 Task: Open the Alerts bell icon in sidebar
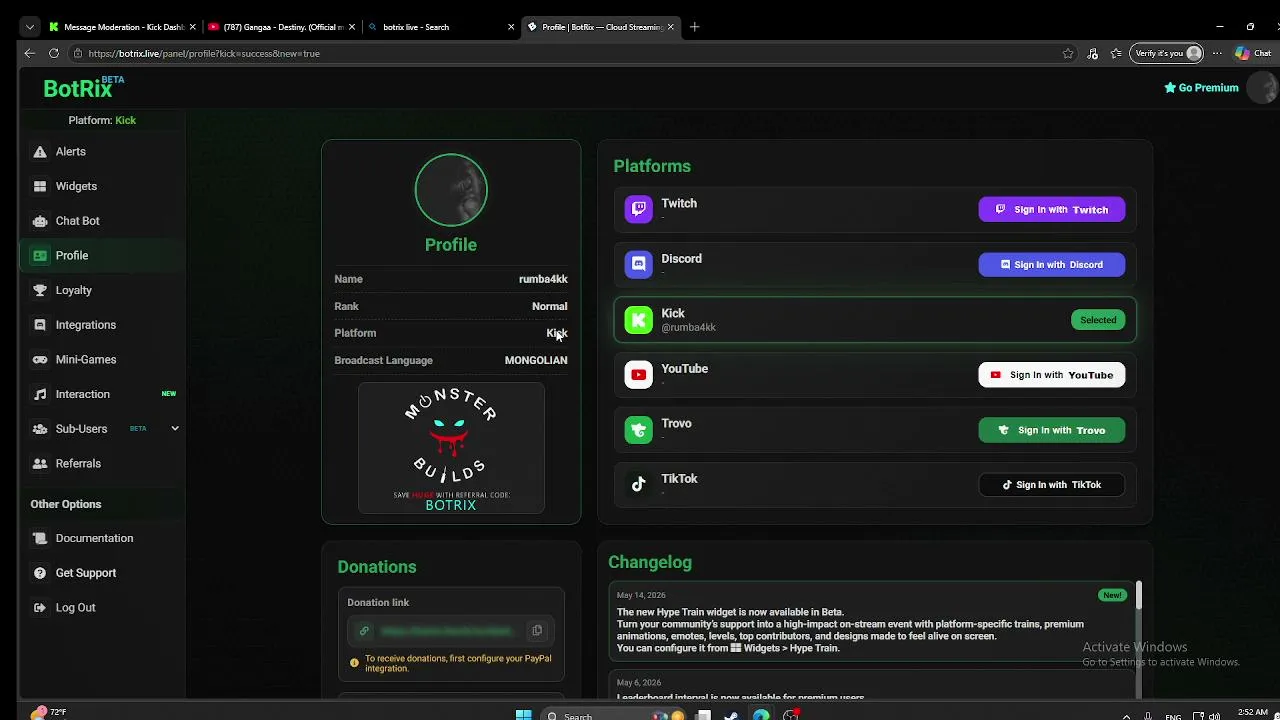(x=40, y=152)
